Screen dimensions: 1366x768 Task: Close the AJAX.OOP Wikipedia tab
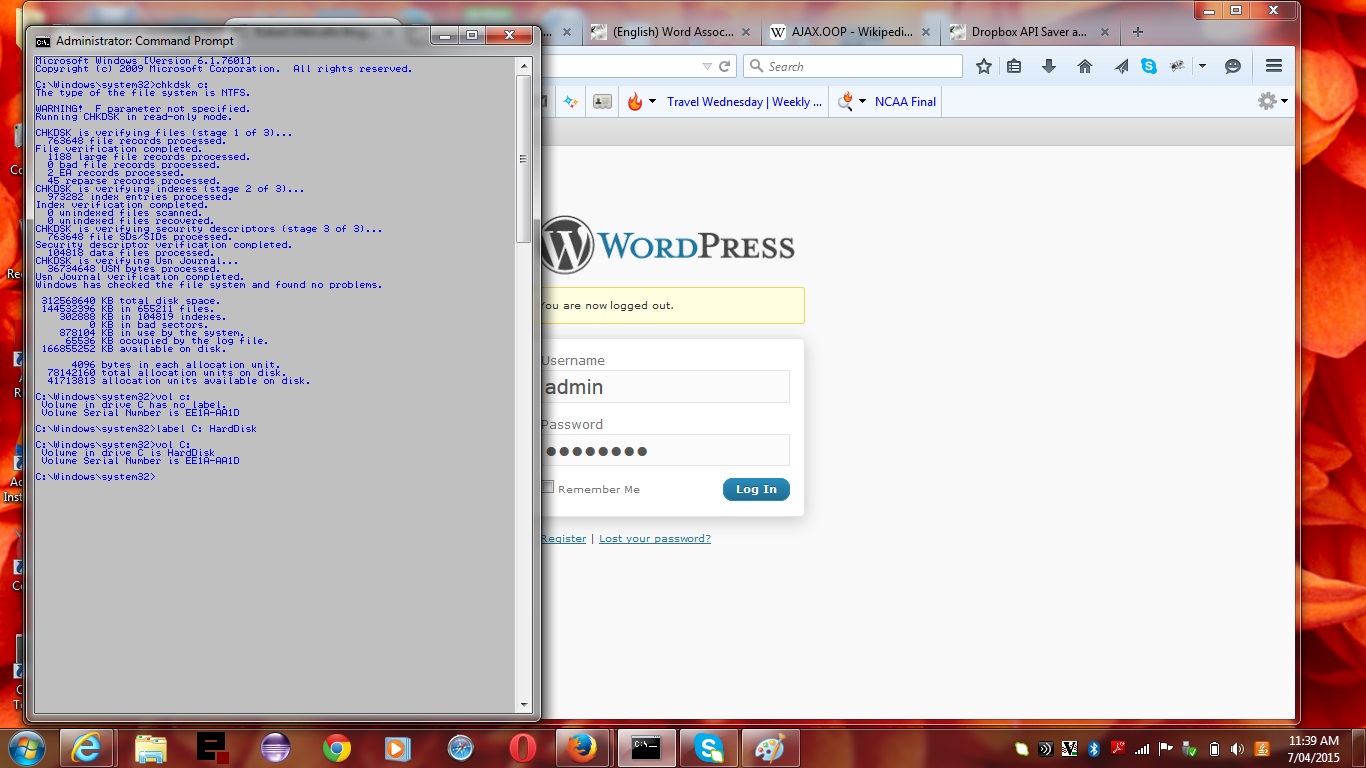[925, 32]
